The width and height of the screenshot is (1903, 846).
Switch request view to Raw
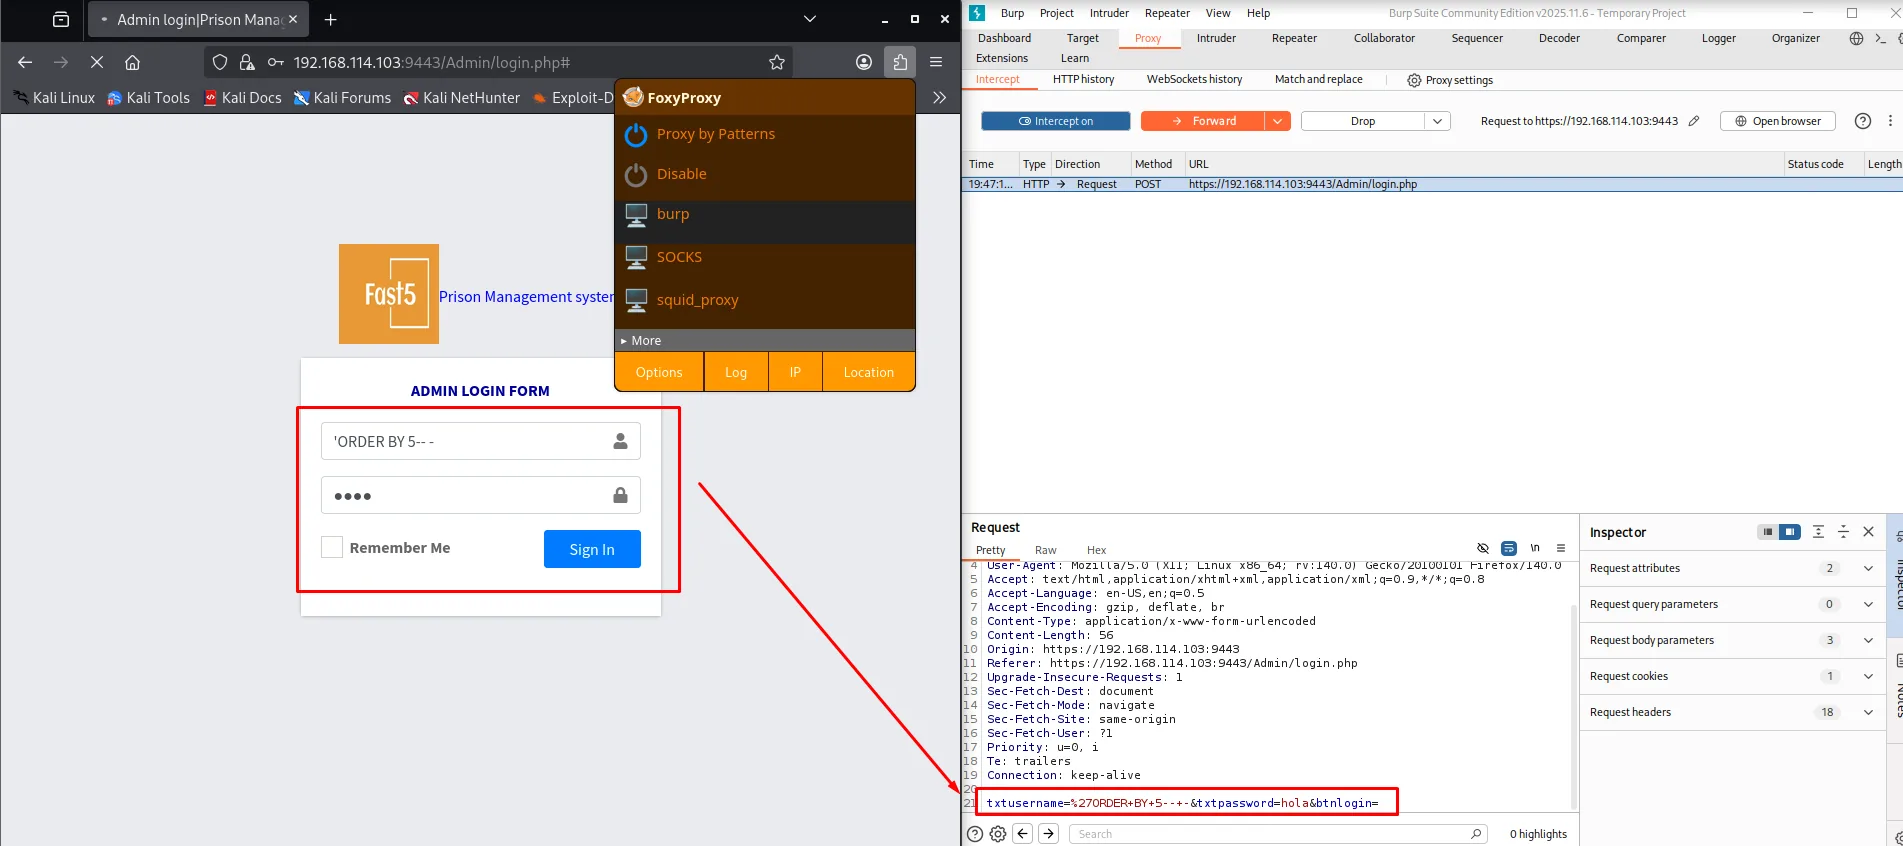point(1045,550)
